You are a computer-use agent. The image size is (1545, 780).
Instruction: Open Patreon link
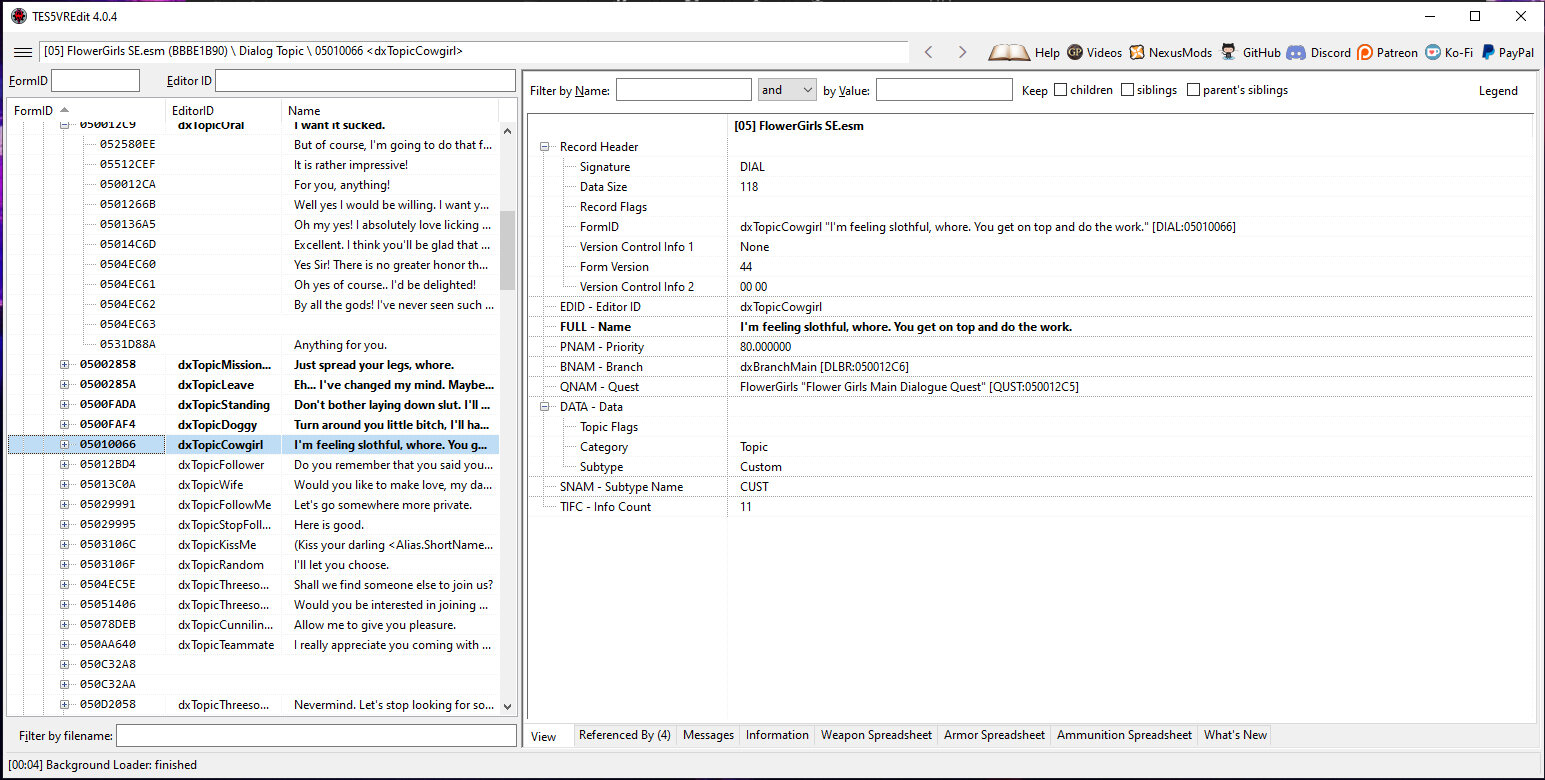point(1388,52)
